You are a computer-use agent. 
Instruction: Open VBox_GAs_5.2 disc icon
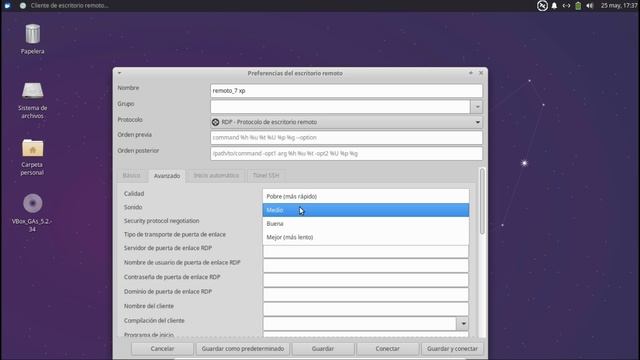(33, 203)
